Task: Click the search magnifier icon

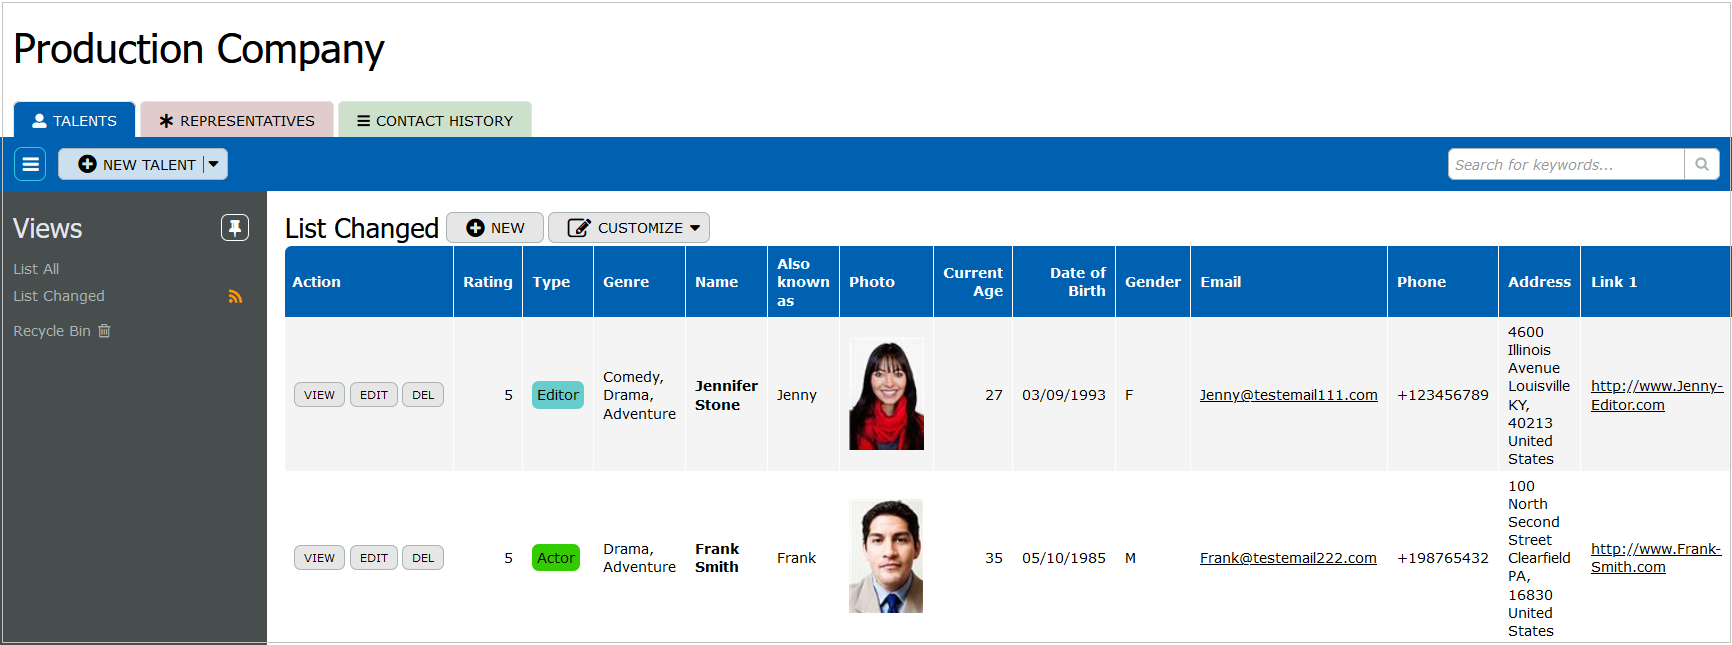Action: coord(1701,164)
